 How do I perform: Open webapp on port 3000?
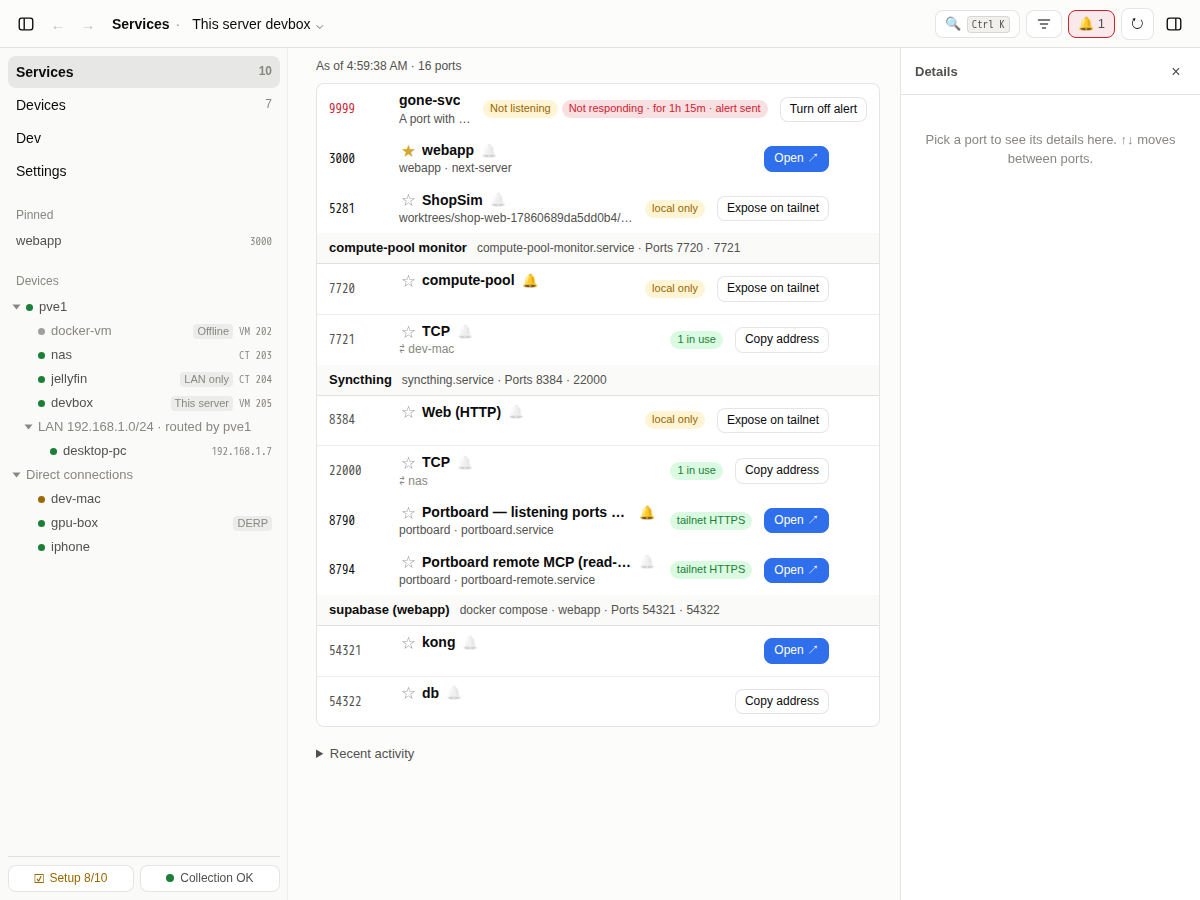(x=796, y=159)
